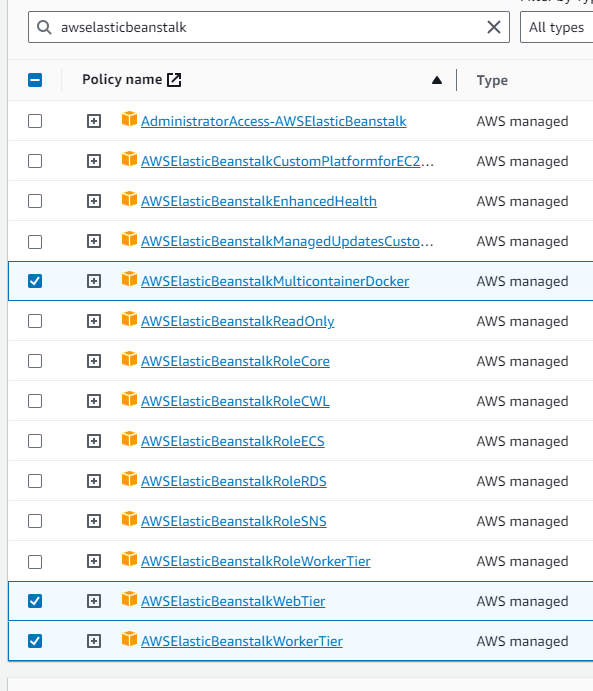The width and height of the screenshot is (593, 691).
Task: Expand AWSElasticBeanstalkMulticontainerDocker row details
Action: tap(94, 281)
